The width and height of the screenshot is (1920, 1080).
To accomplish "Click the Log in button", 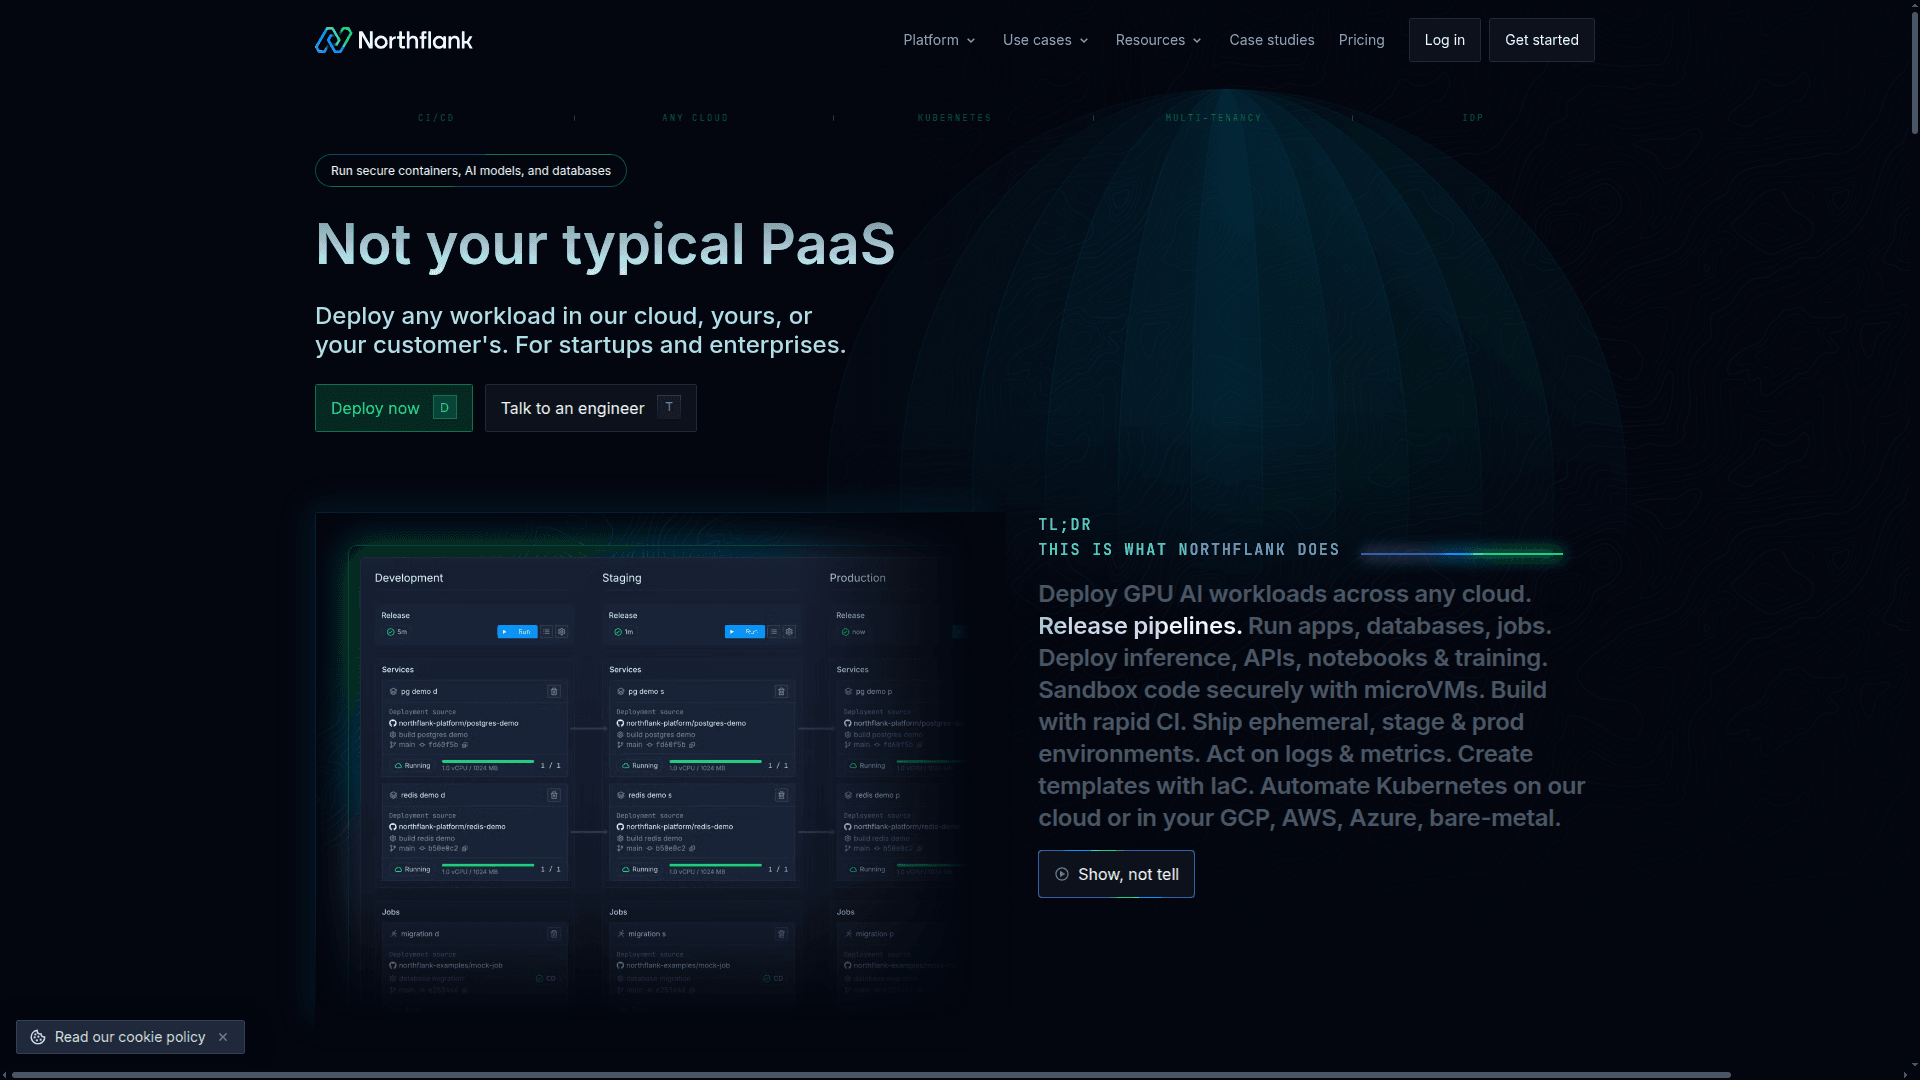I will pyautogui.click(x=1444, y=40).
